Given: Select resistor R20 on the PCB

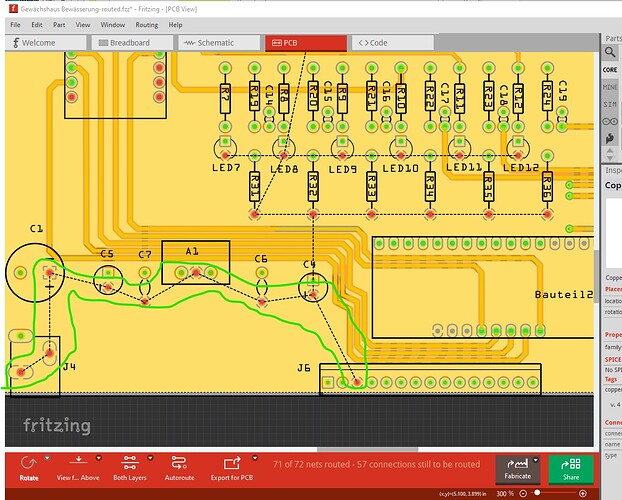Looking at the screenshot, I should 313,96.
